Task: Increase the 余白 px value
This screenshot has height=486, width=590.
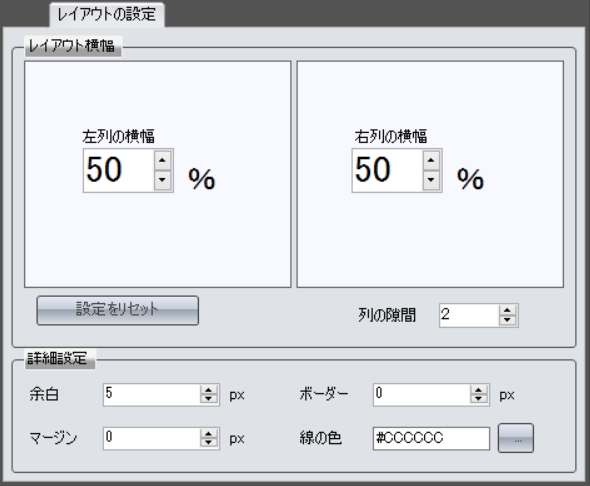Action: point(208,390)
